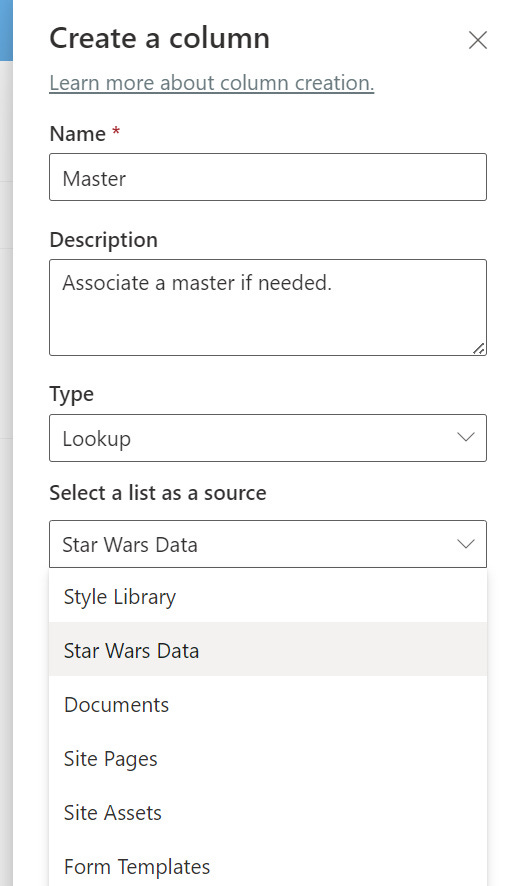This screenshot has height=886, width=519.
Task: Click the Name field label
Action: pos(78,134)
